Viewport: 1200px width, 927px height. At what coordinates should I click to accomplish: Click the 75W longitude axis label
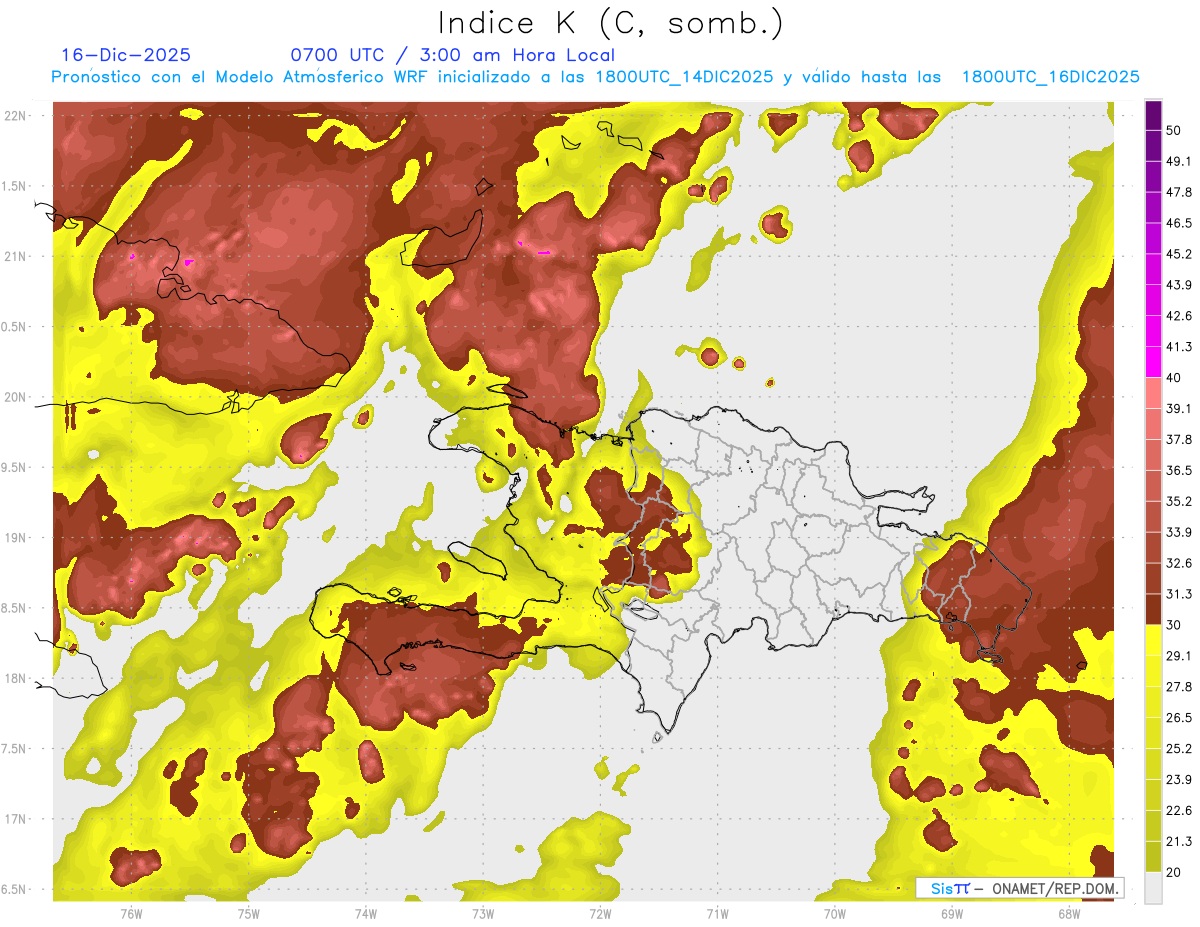tap(248, 914)
